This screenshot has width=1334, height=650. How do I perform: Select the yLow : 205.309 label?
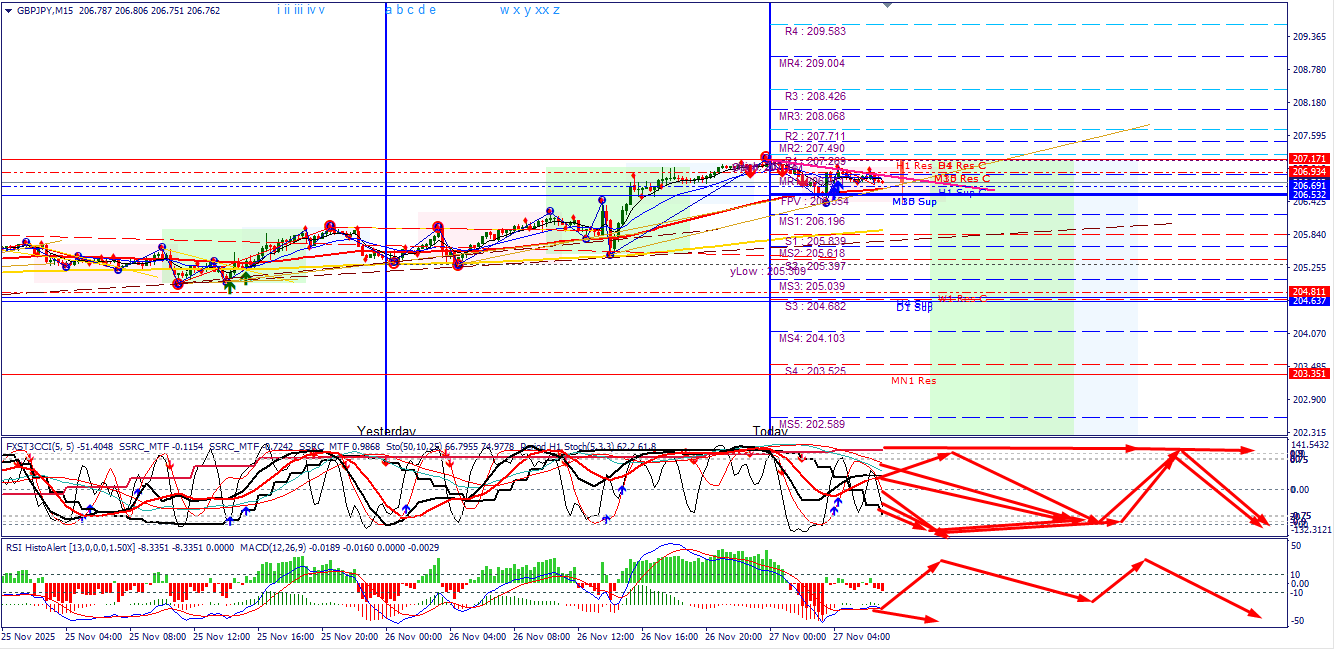pos(768,271)
